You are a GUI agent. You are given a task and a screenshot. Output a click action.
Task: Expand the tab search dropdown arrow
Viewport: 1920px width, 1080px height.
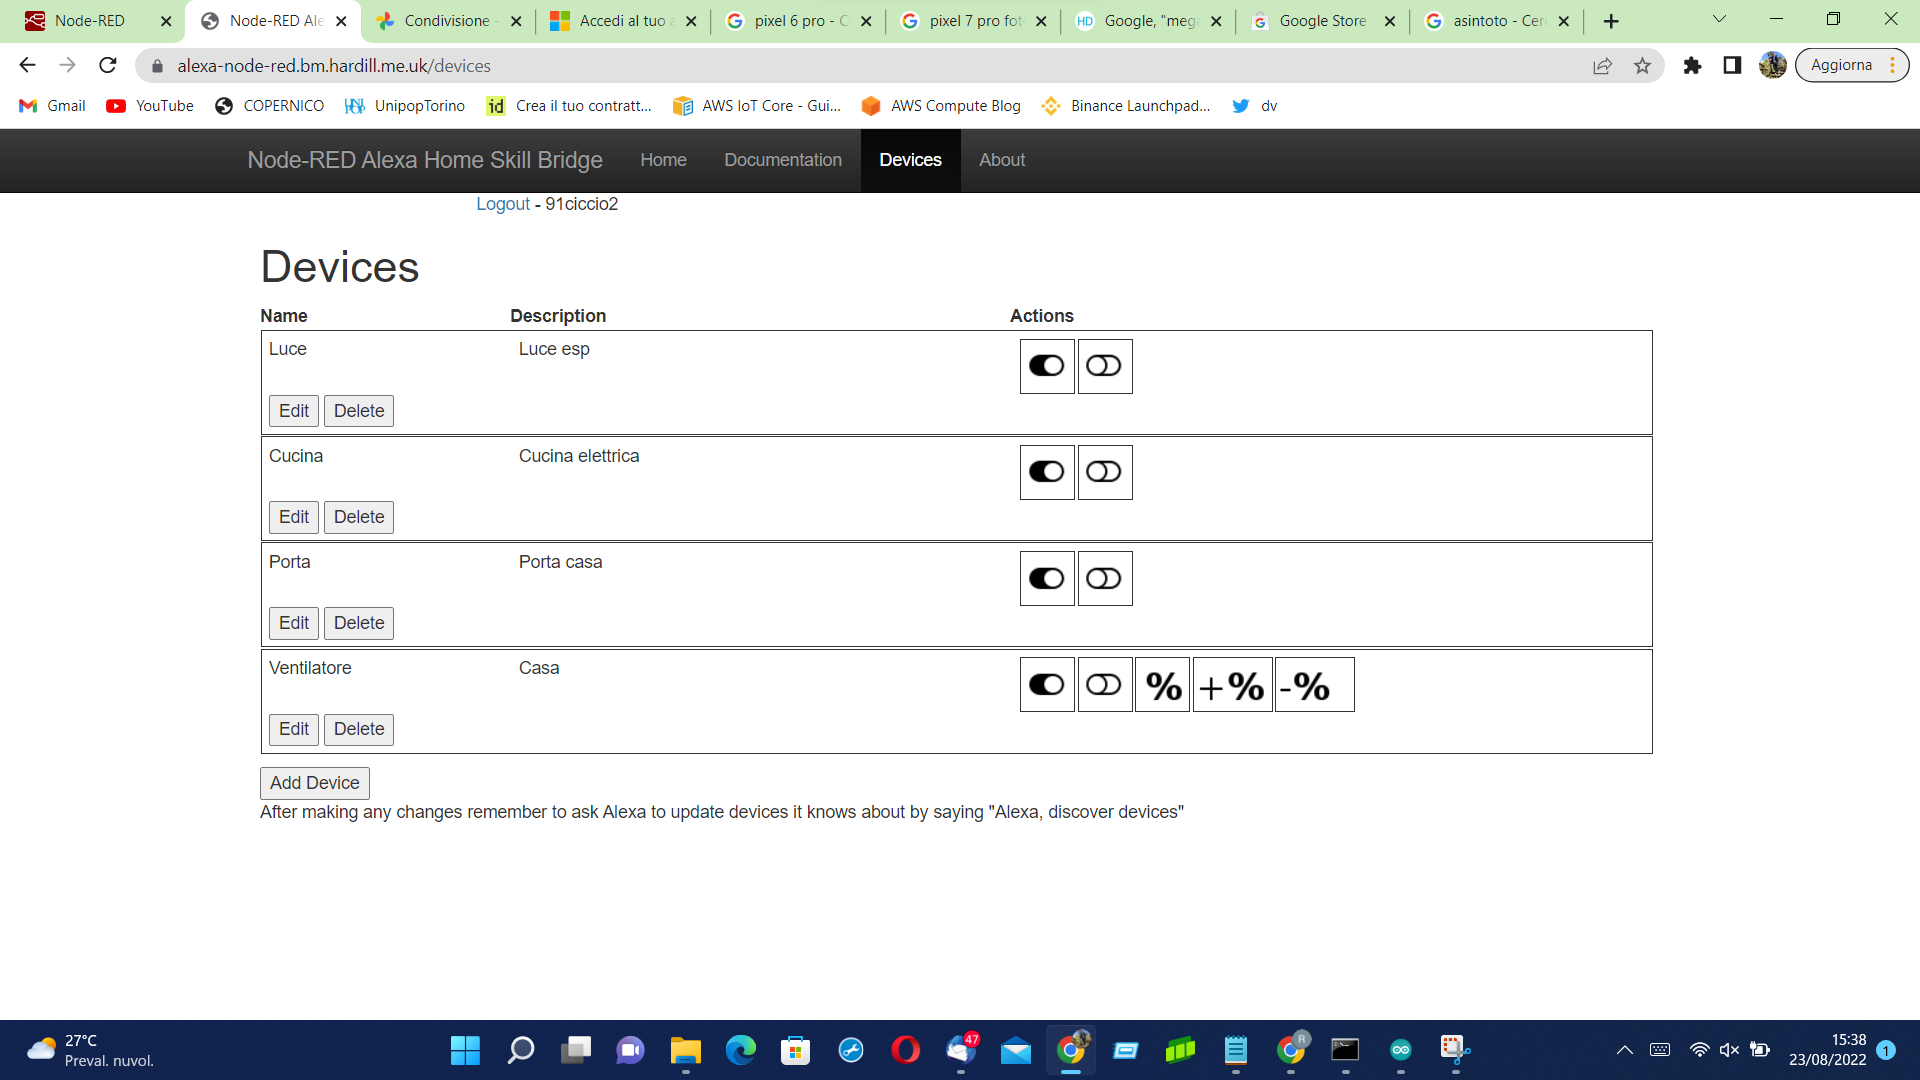(1719, 19)
